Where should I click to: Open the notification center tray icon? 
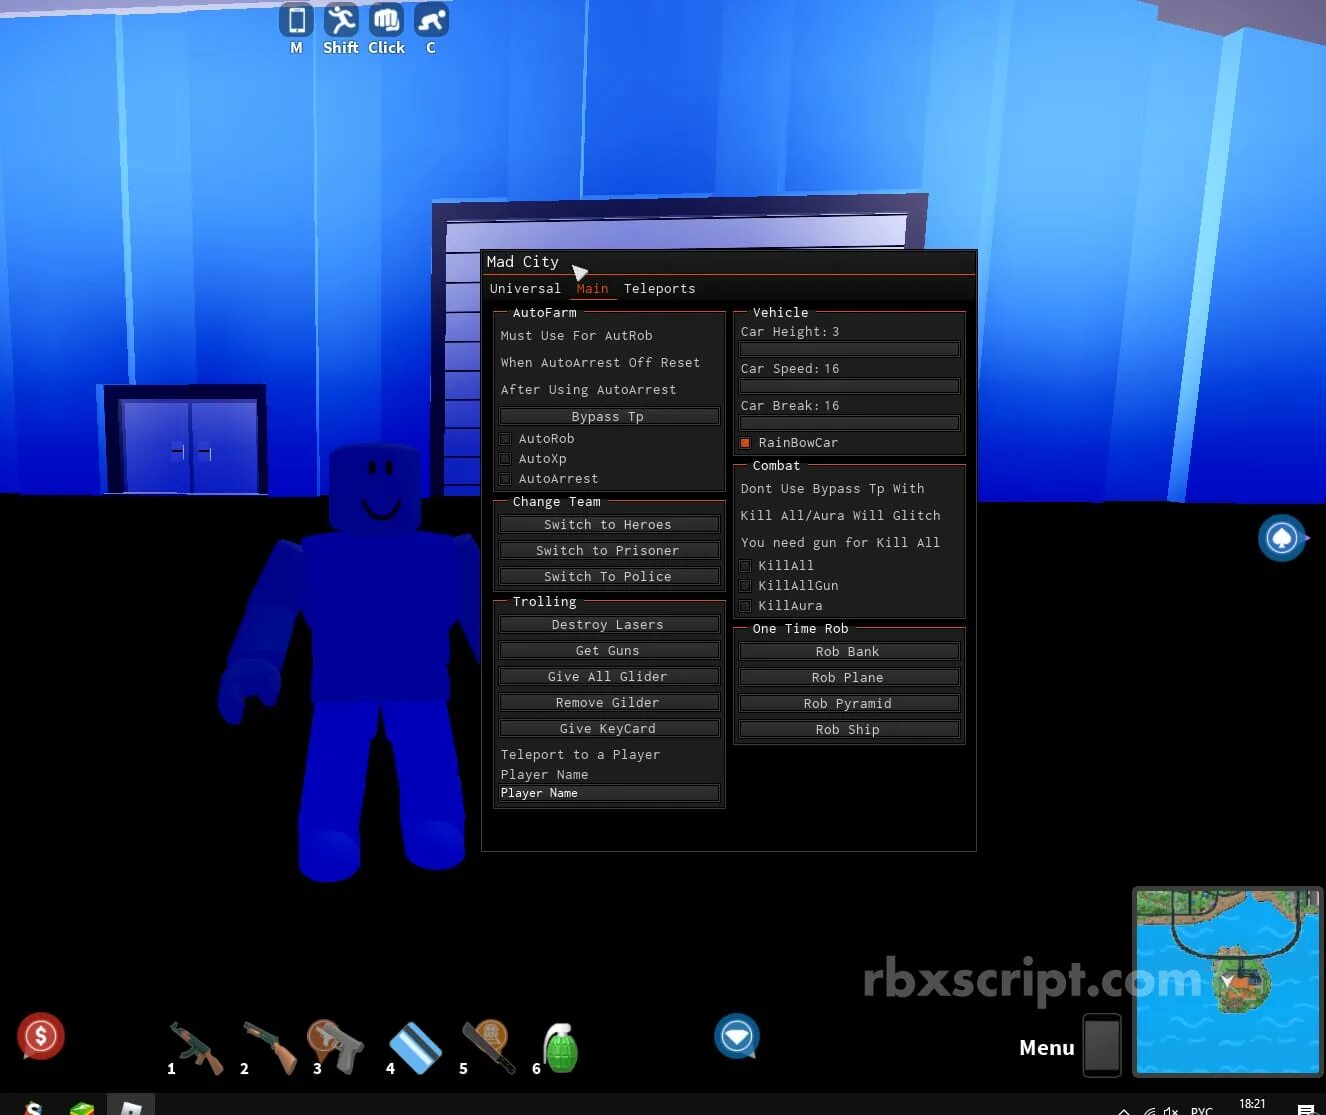click(x=1306, y=1109)
